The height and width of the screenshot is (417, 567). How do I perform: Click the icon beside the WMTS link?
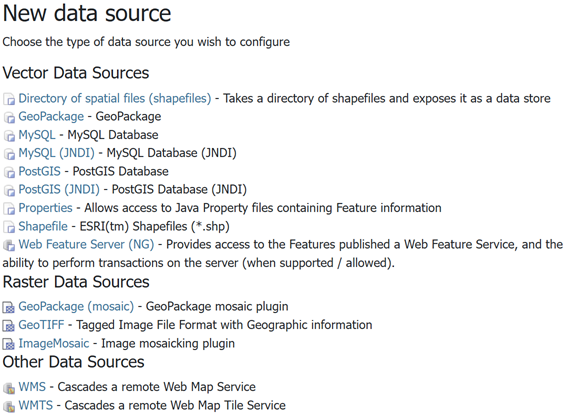(x=9, y=407)
